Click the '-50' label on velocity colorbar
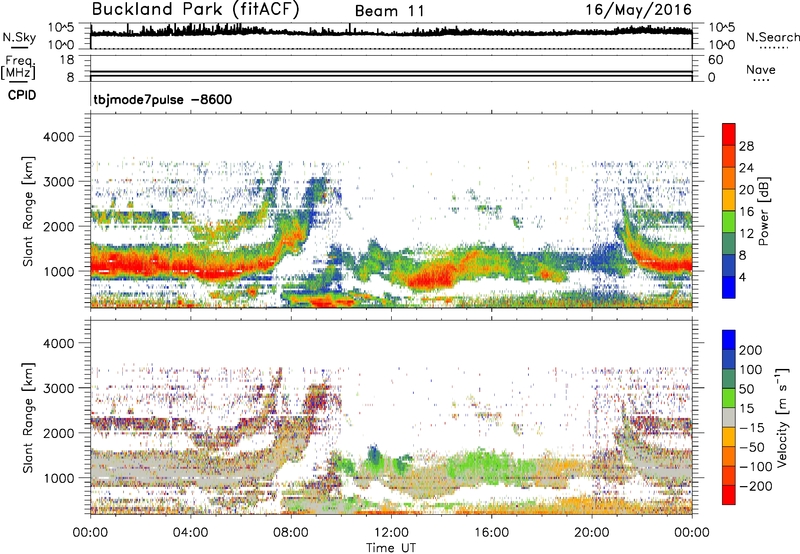 coord(752,448)
